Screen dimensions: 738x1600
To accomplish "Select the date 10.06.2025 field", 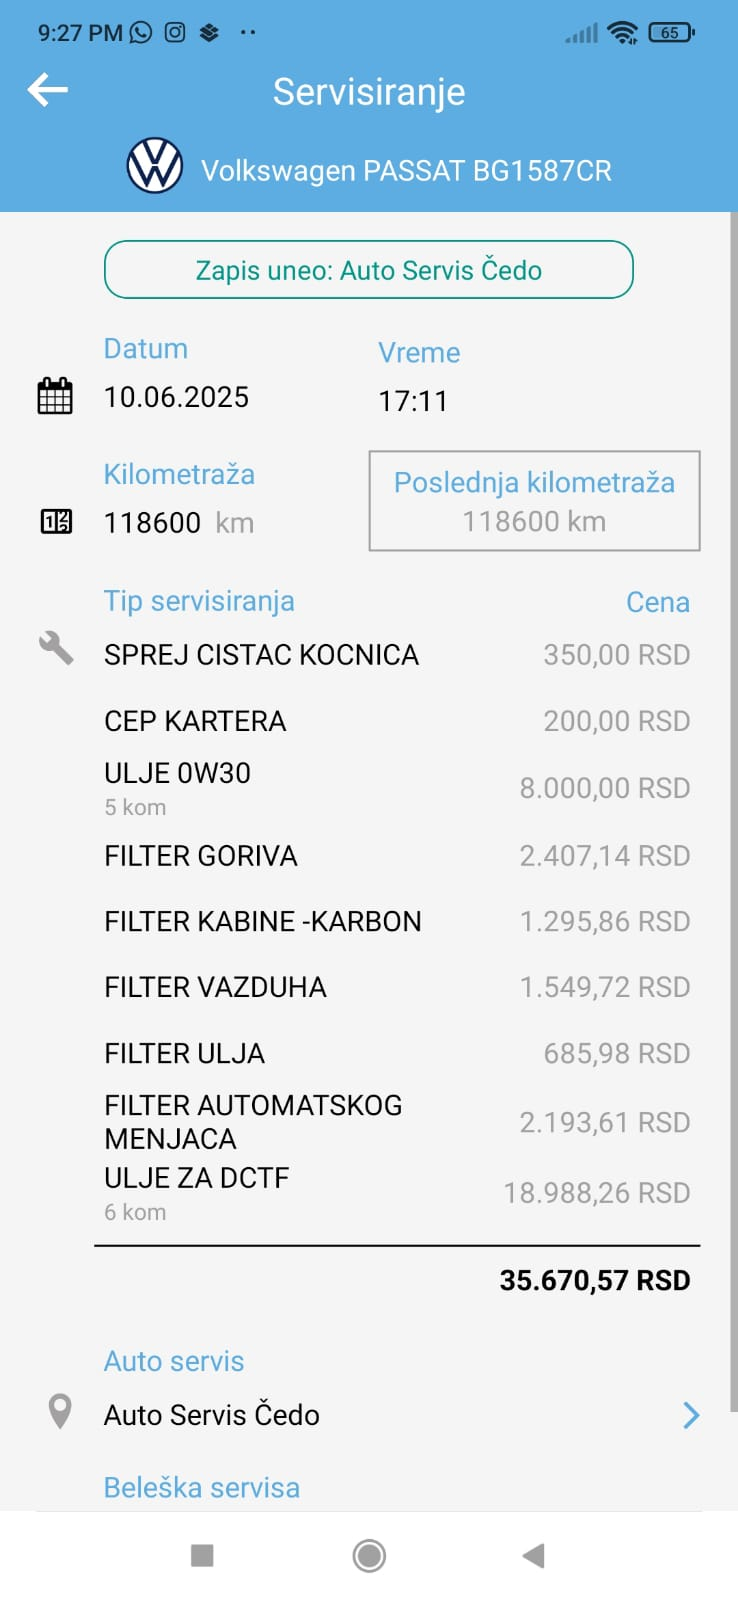I will (177, 397).
